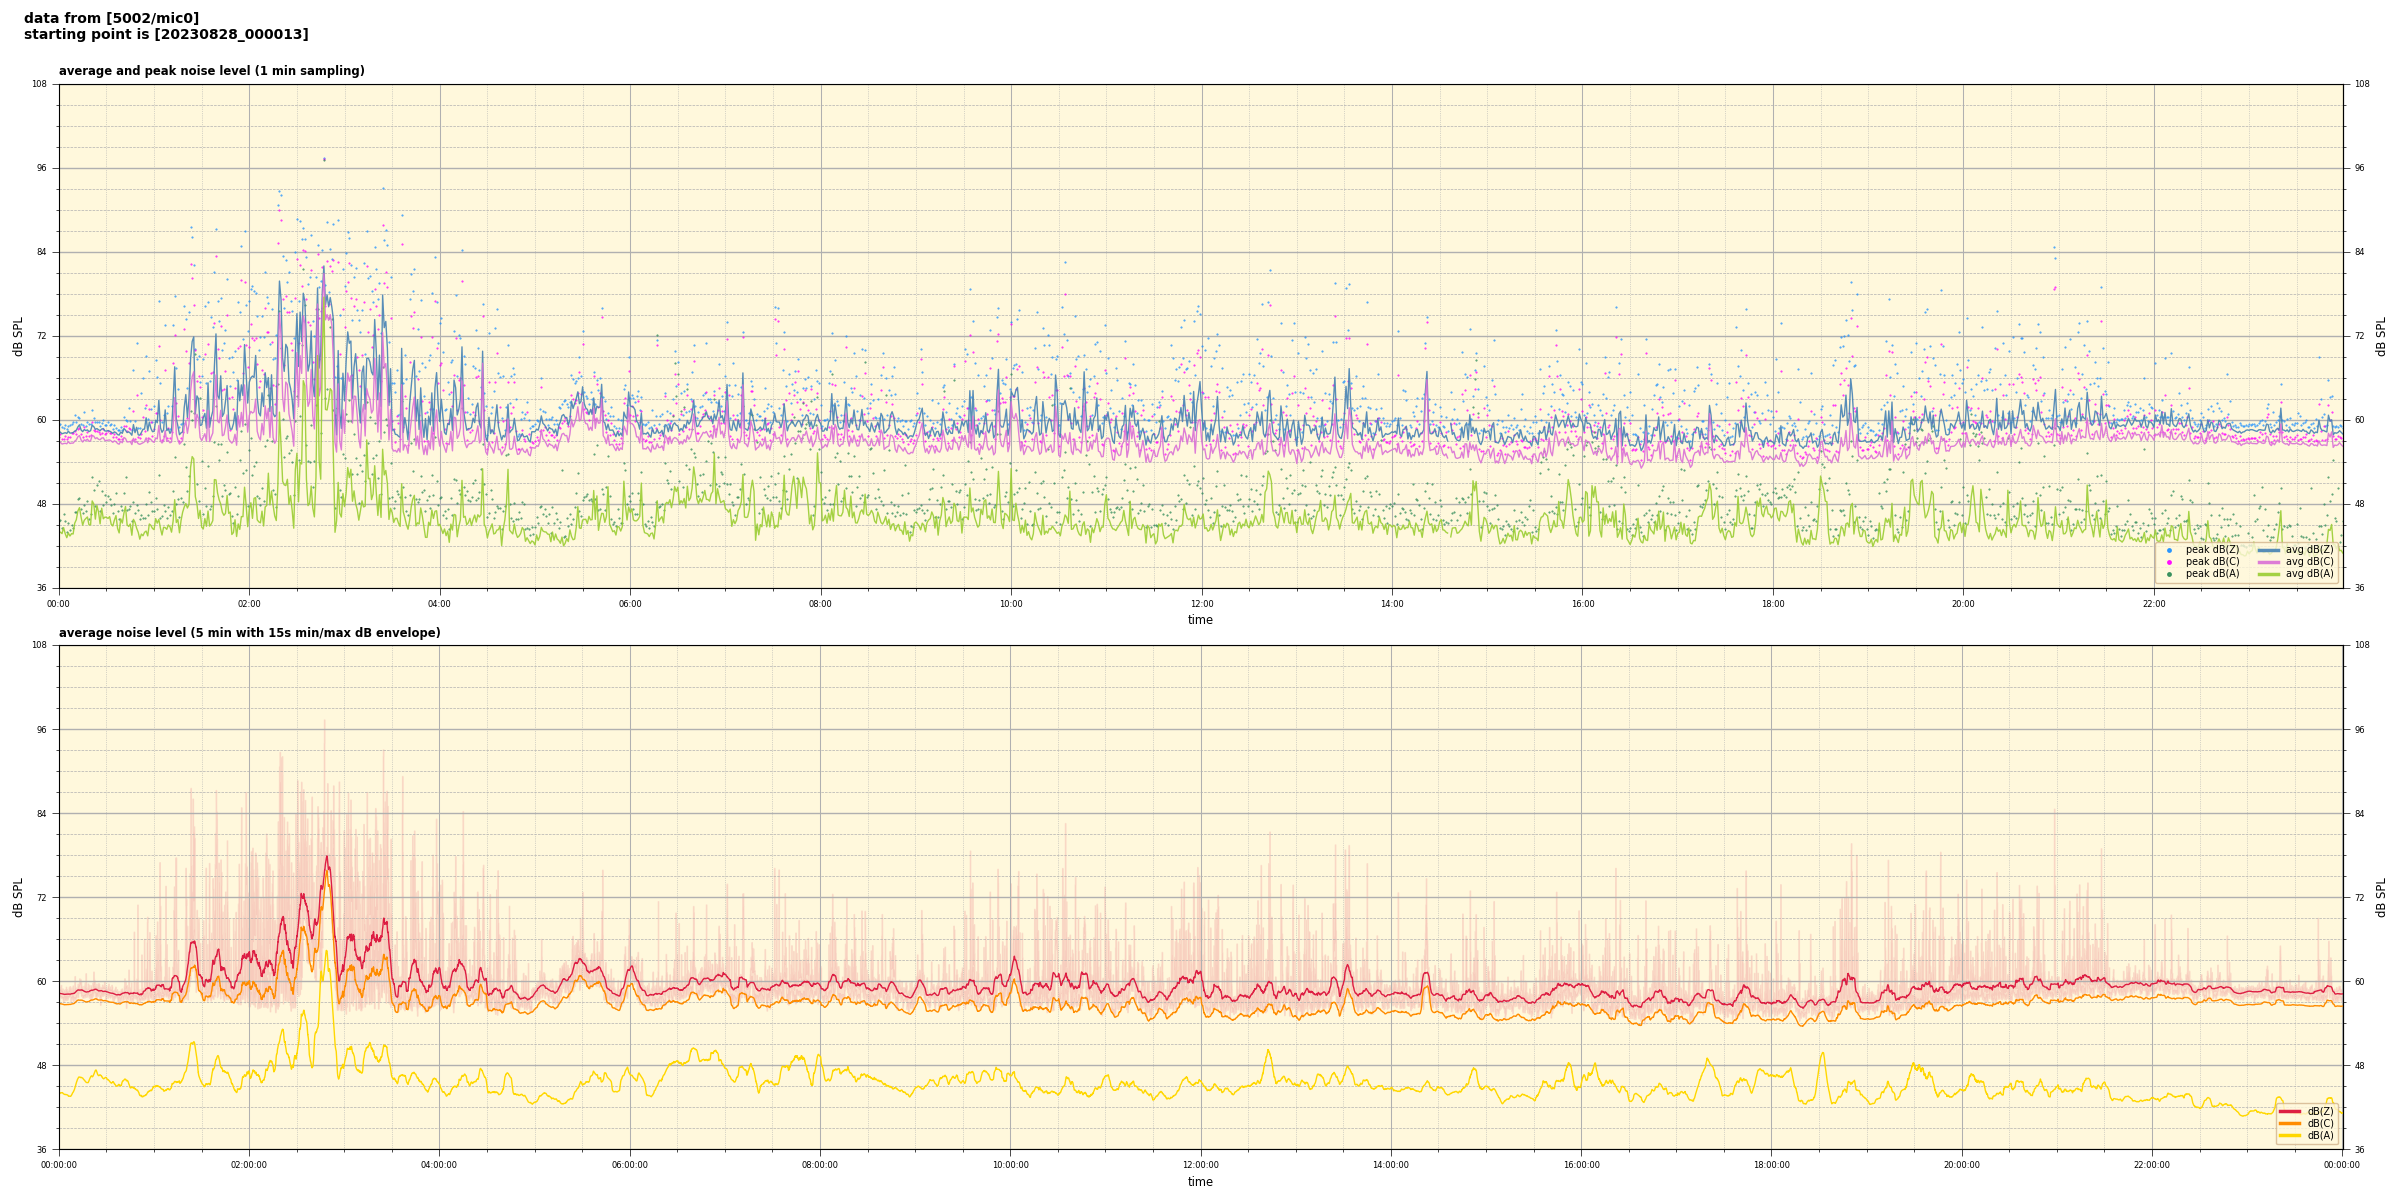Click the 'time' x-axis label under top chart
Viewport: 2400px width, 1200px height.
click(1200, 620)
